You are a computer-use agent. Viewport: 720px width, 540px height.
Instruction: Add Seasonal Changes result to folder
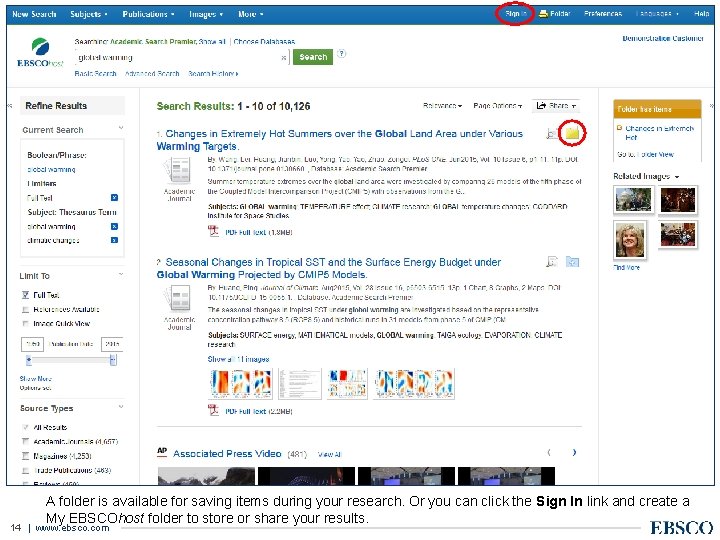[572, 262]
